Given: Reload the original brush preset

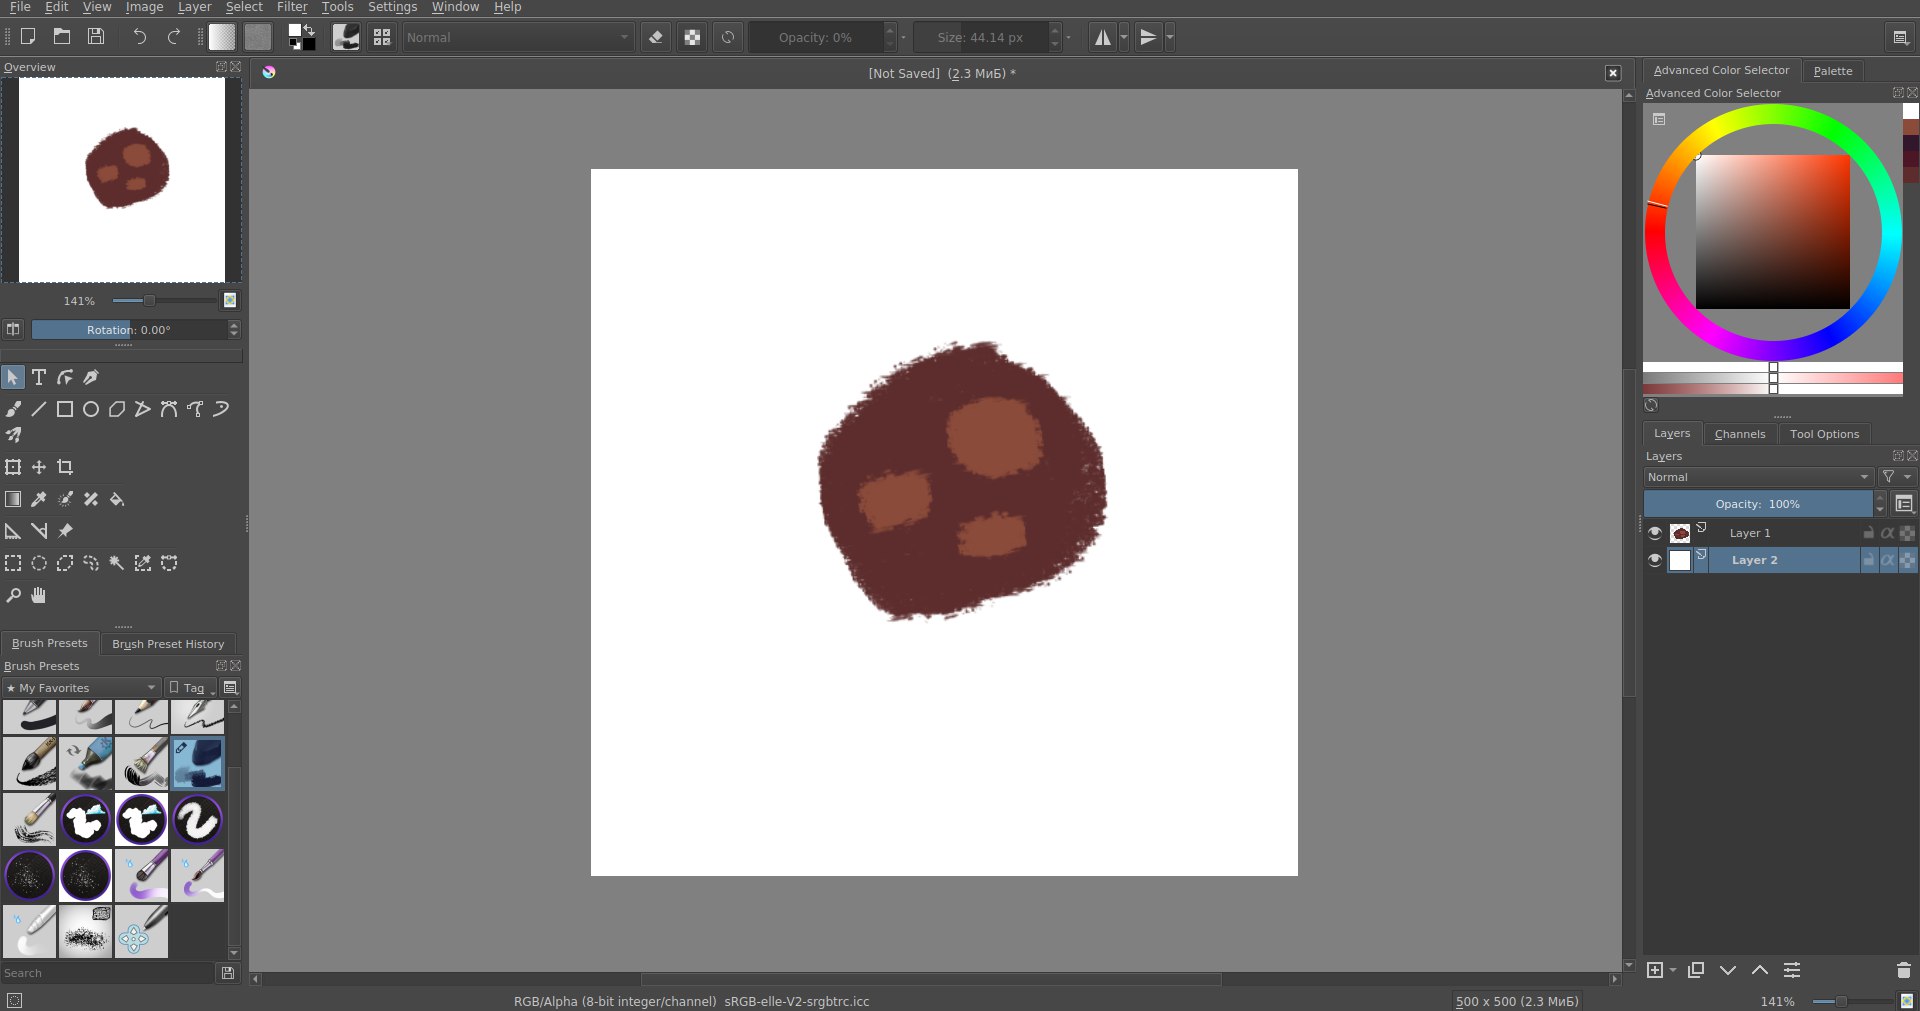Looking at the screenshot, I should pos(728,37).
